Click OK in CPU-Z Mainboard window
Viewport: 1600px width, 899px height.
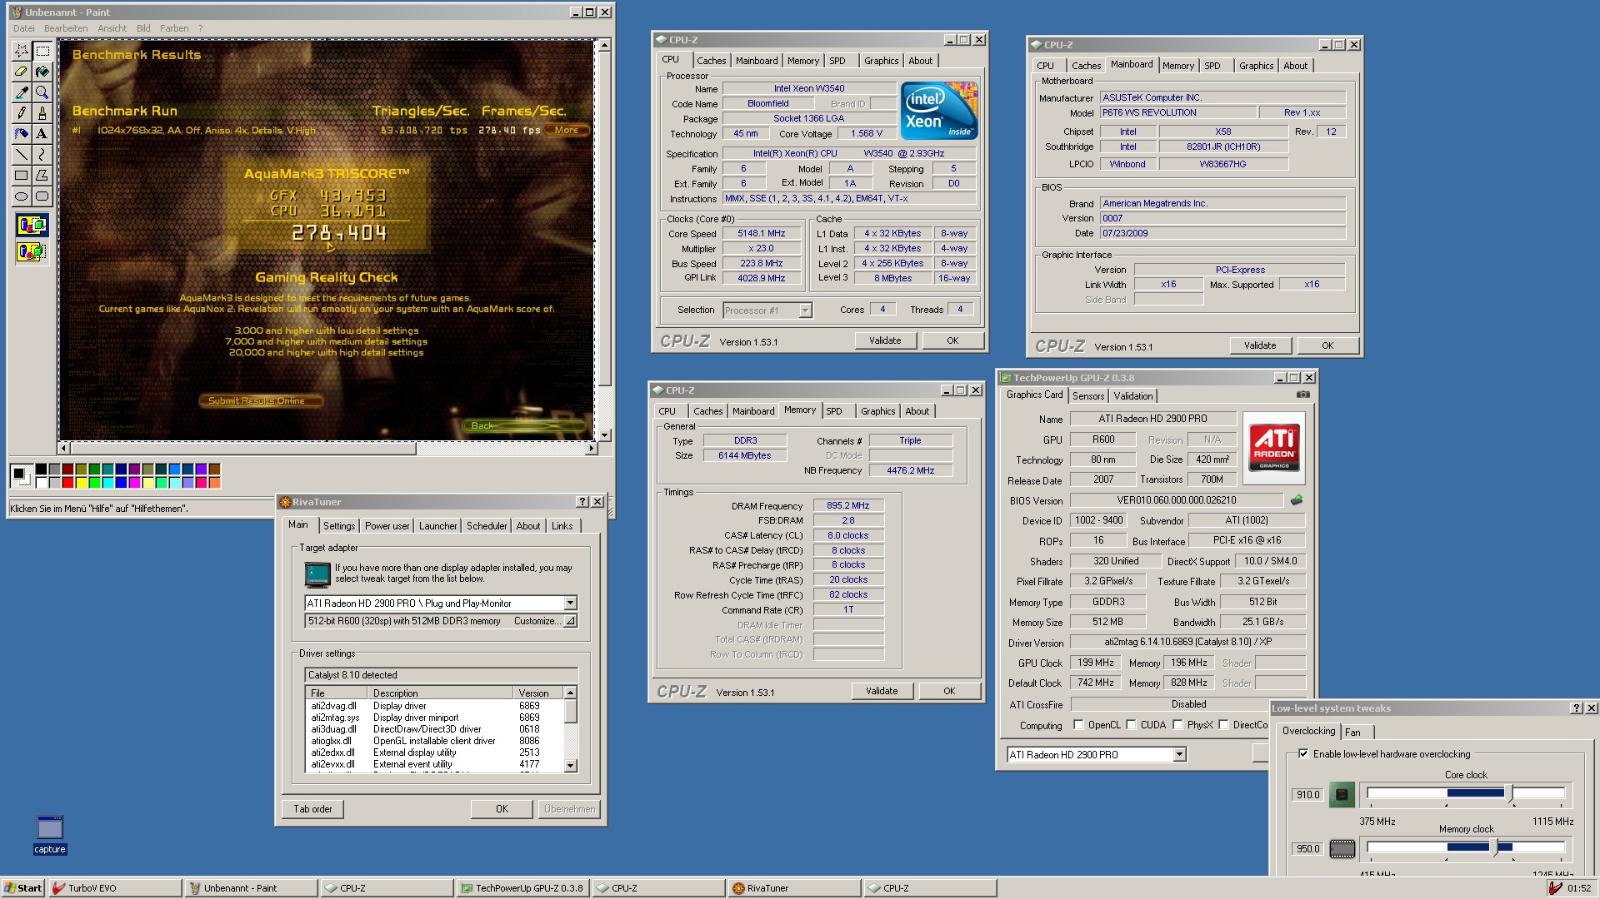pyautogui.click(x=1327, y=346)
